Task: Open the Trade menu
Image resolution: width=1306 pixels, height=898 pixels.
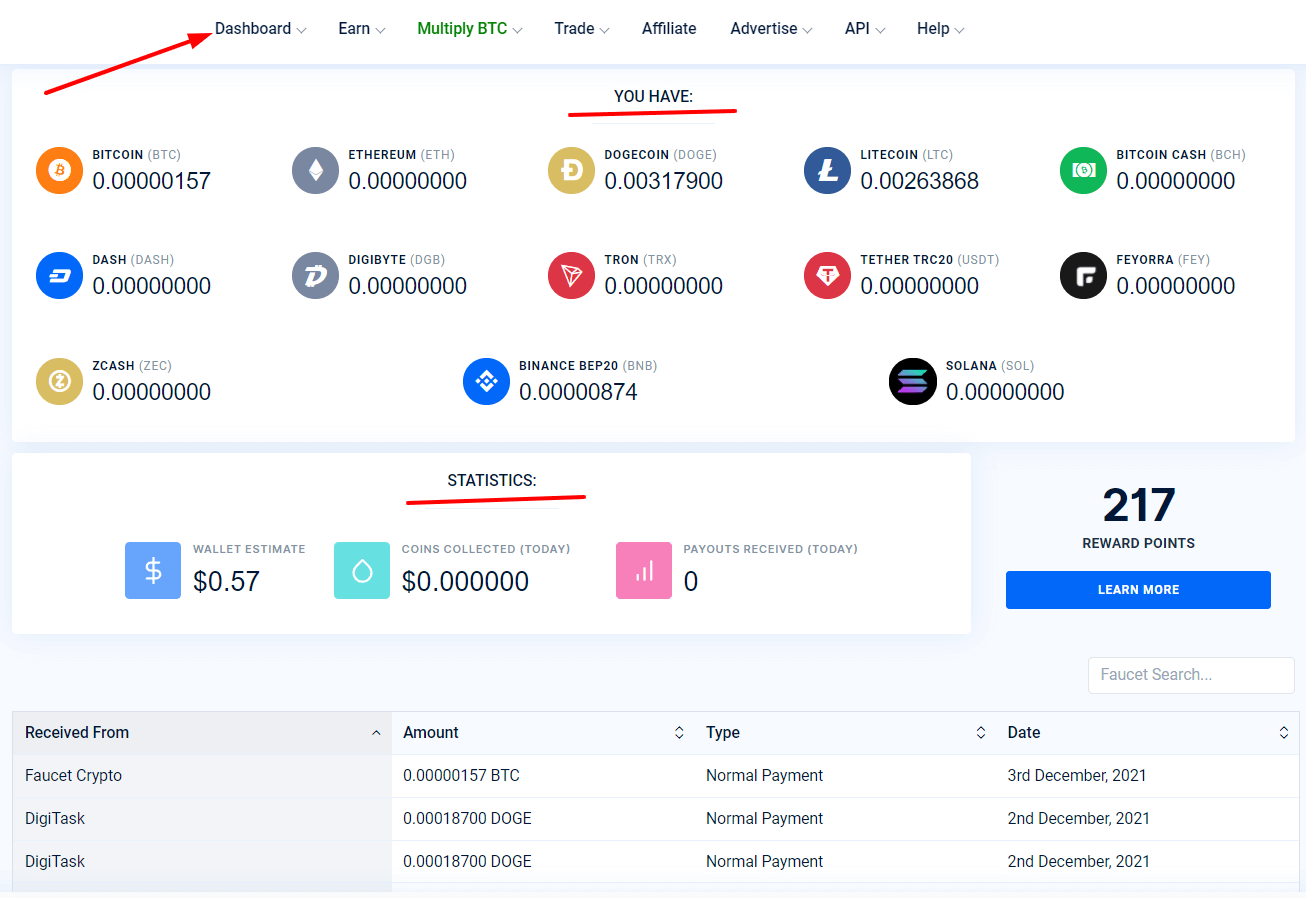Action: point(582,29)
